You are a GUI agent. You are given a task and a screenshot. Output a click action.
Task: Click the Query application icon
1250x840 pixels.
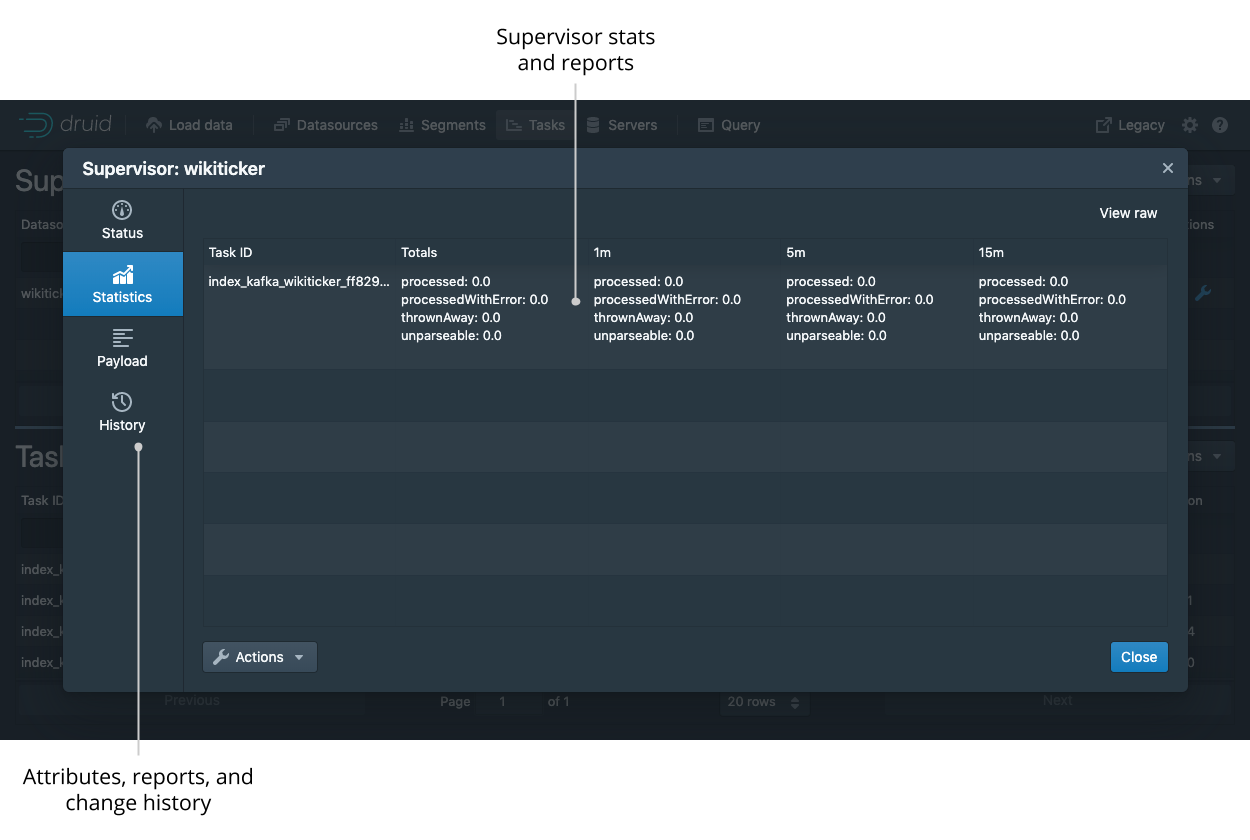click(705, 125)
